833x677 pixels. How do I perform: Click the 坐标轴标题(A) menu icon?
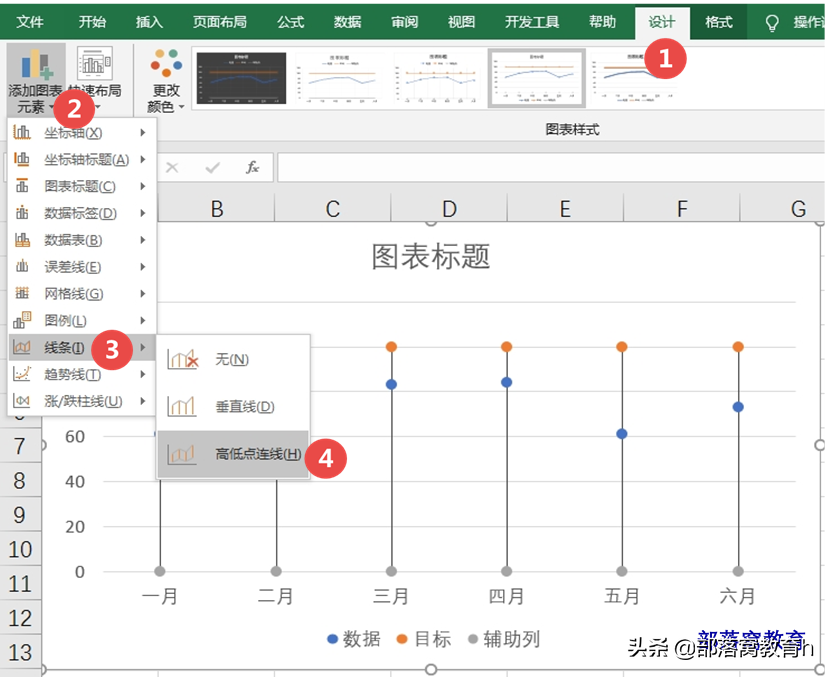tap(22, 159)
